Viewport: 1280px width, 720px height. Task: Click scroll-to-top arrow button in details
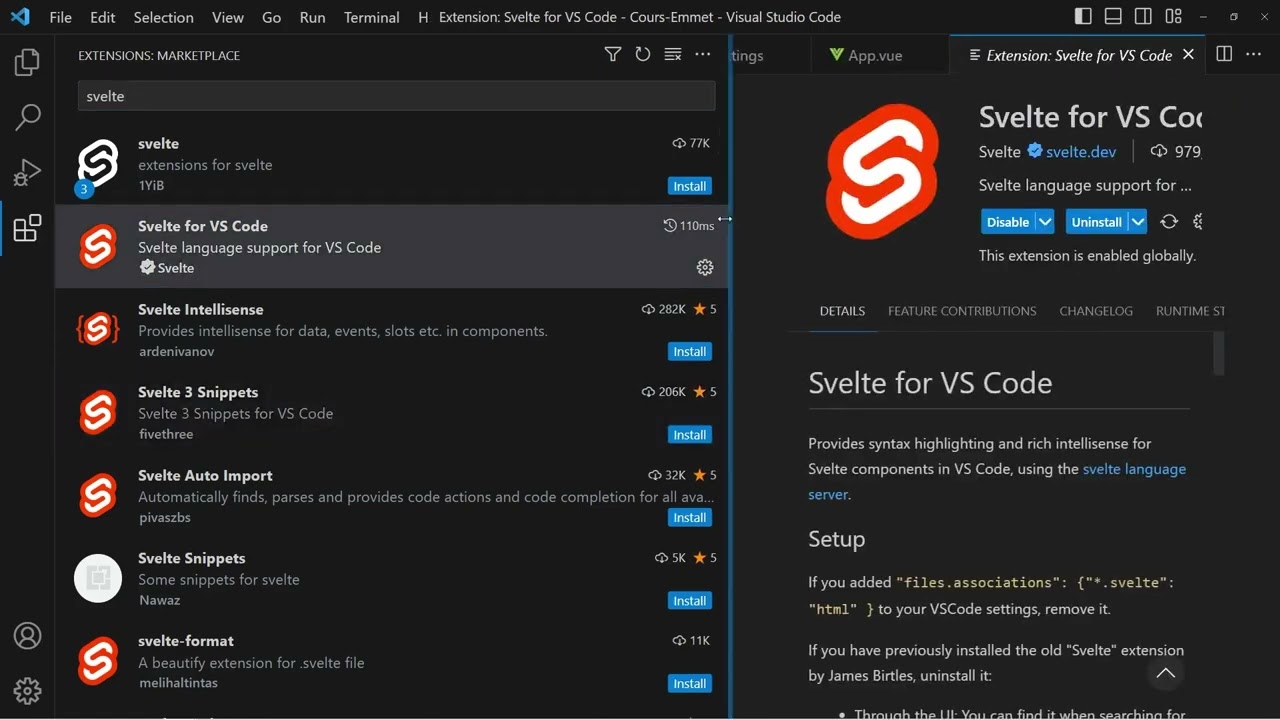(1165, 674)
